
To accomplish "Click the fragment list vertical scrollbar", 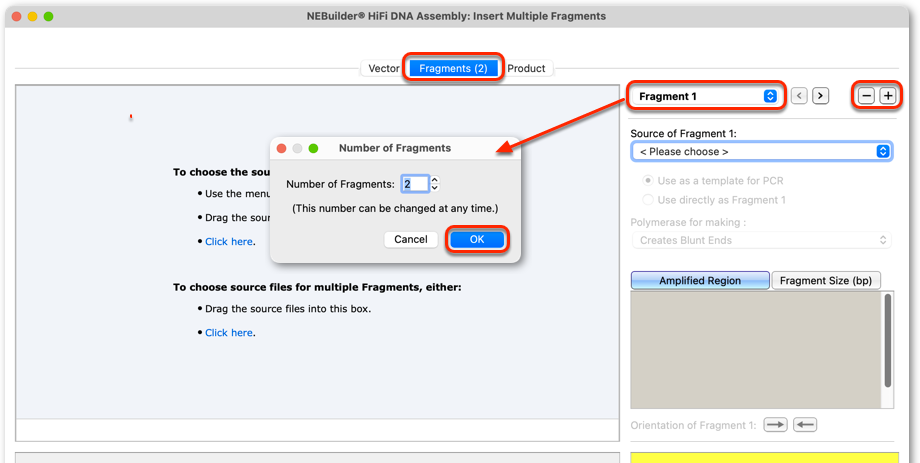I will [x=887, y=340].
